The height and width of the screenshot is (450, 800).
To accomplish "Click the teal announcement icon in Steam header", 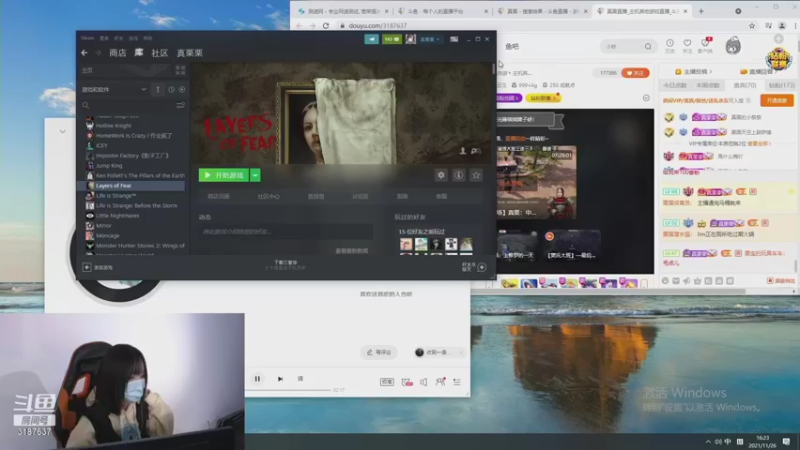I will 371,39.
